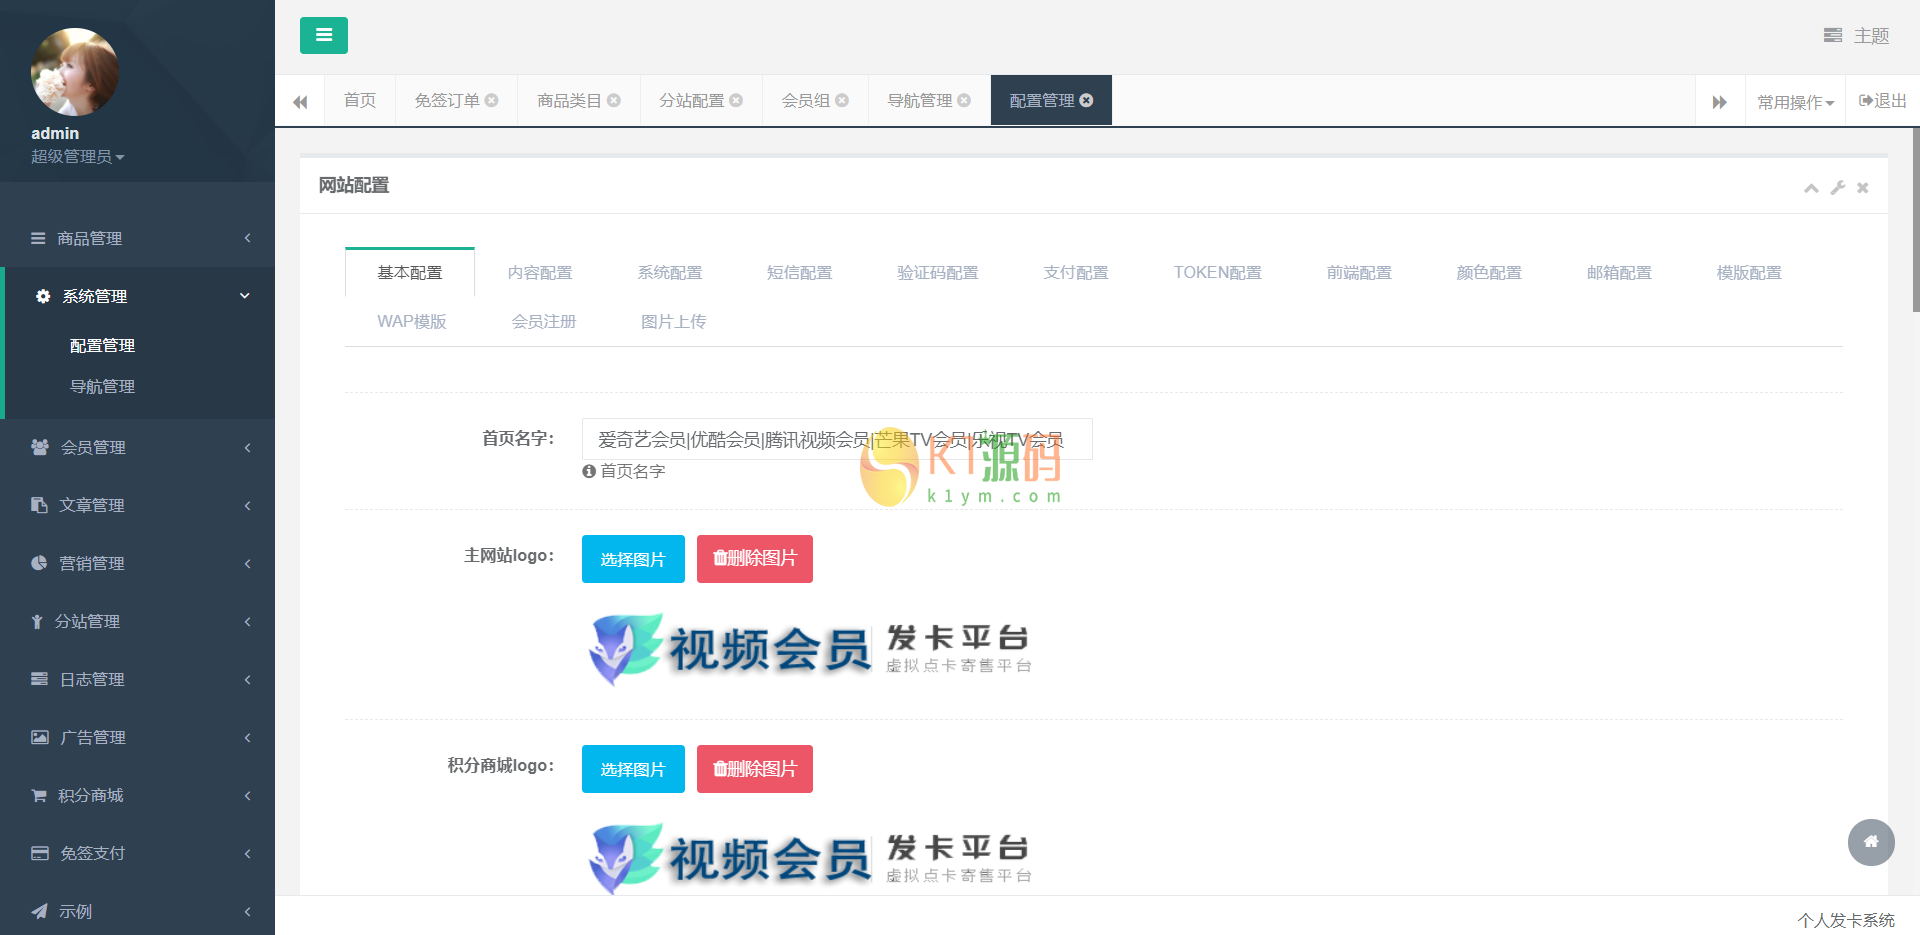Expand the 免签支付 sidebar menu
This screenshot has height=935, width=1920.
pos(138,853)
